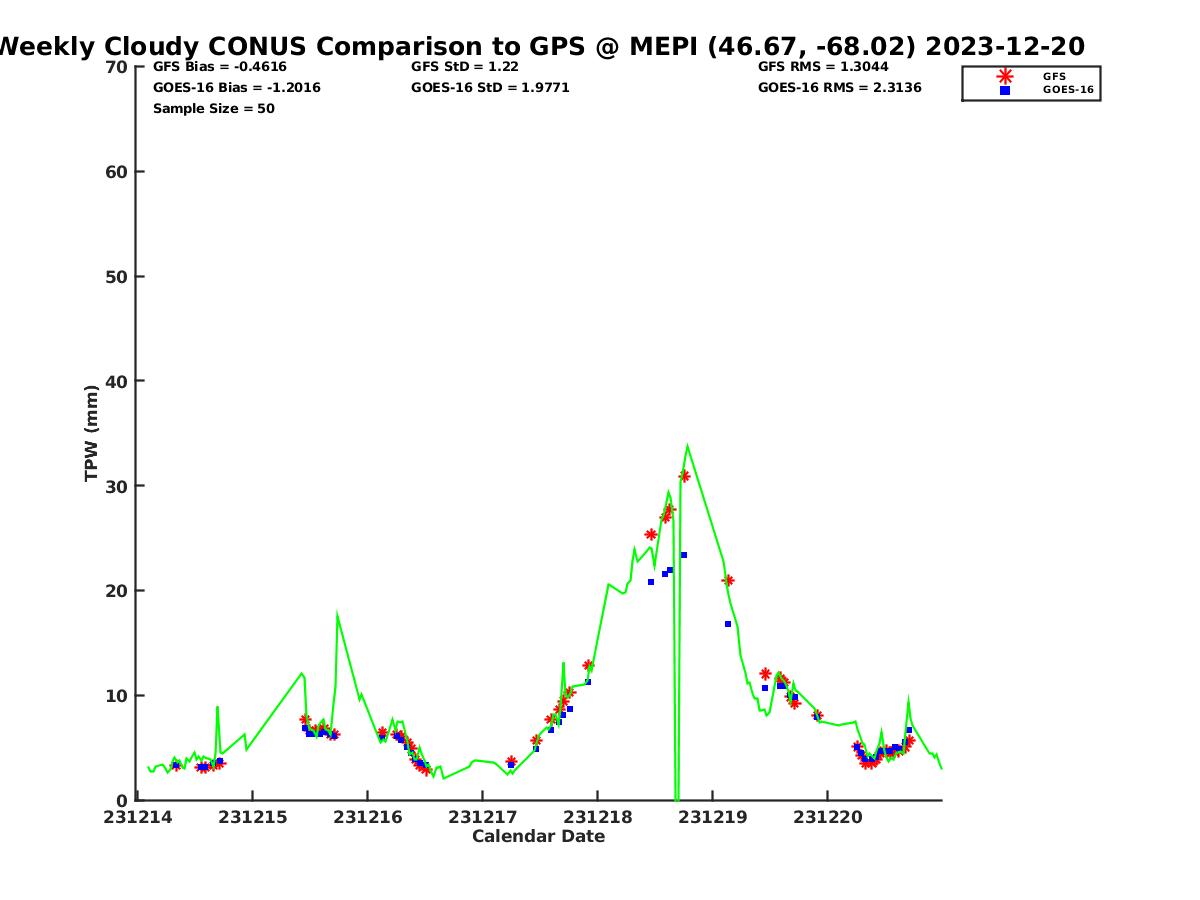Click the blue GOES-16 square in the legend
Screen dimensions: 1200x900
point(1005,90)
